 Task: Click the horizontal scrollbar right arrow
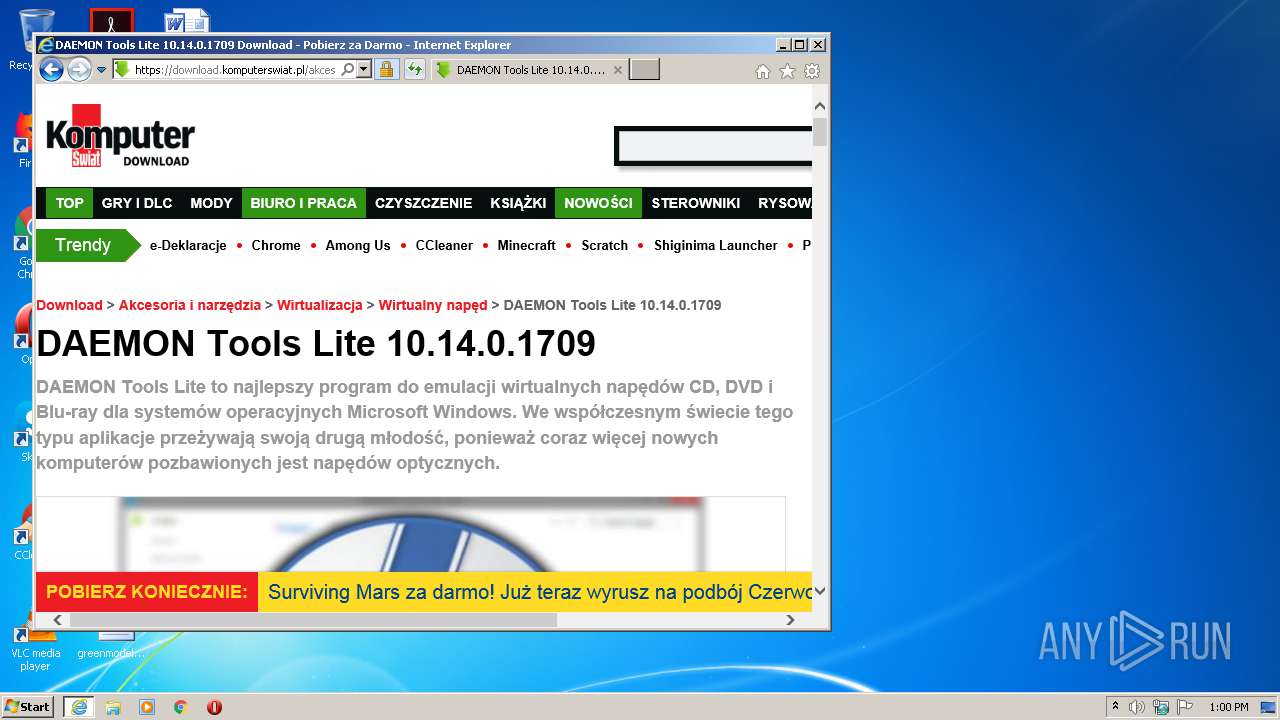[x=790, y=620]
